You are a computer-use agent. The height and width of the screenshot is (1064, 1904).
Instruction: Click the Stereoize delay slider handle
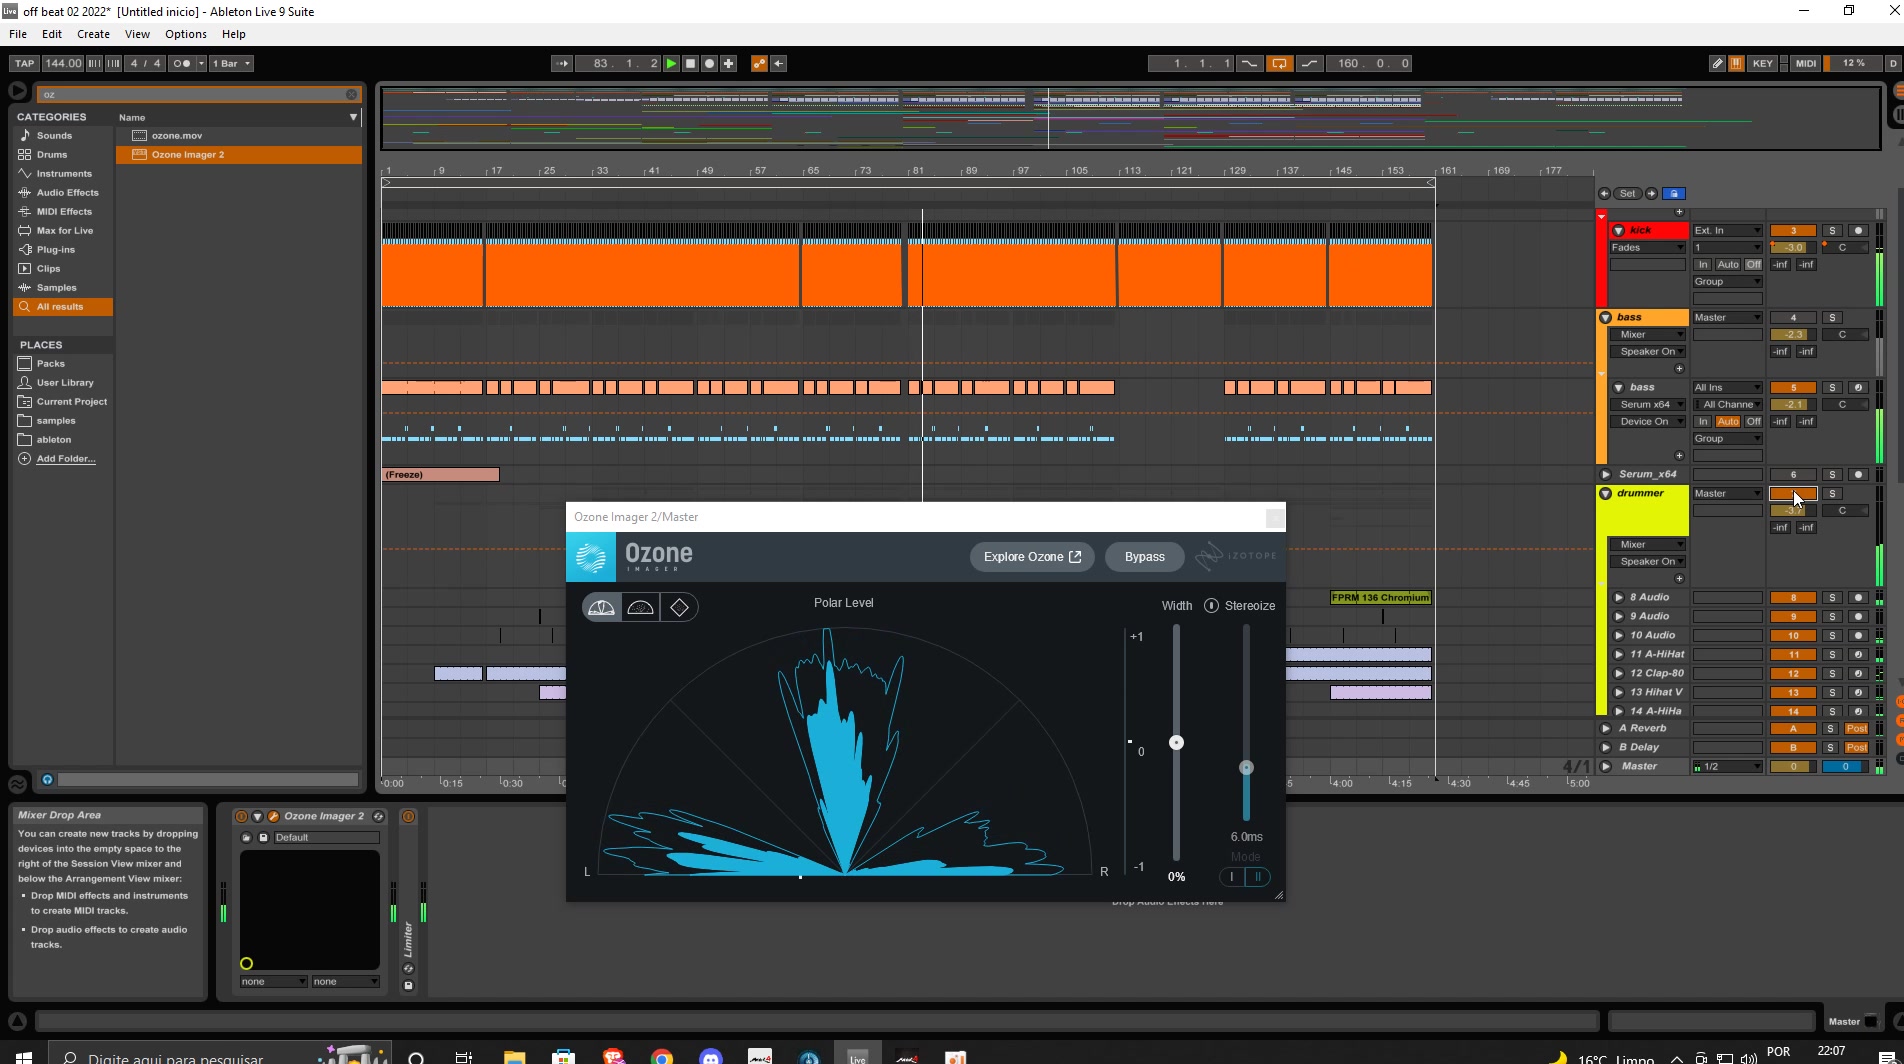(1246, 768)
